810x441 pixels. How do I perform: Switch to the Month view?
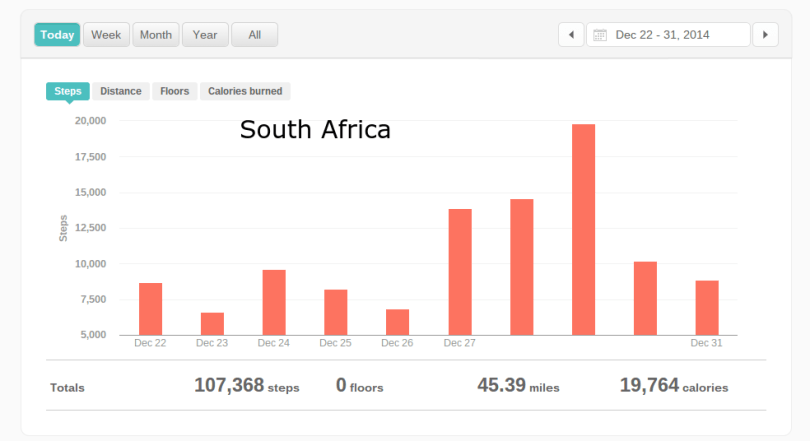coord(155,35)
